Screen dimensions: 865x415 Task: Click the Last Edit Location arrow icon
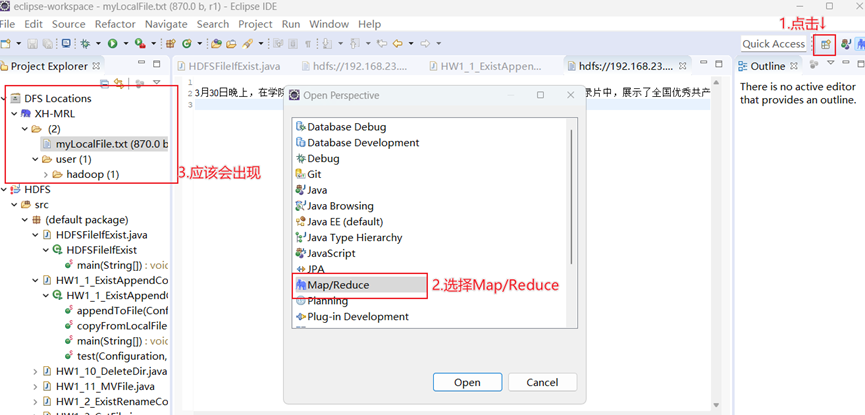point(382,44)
